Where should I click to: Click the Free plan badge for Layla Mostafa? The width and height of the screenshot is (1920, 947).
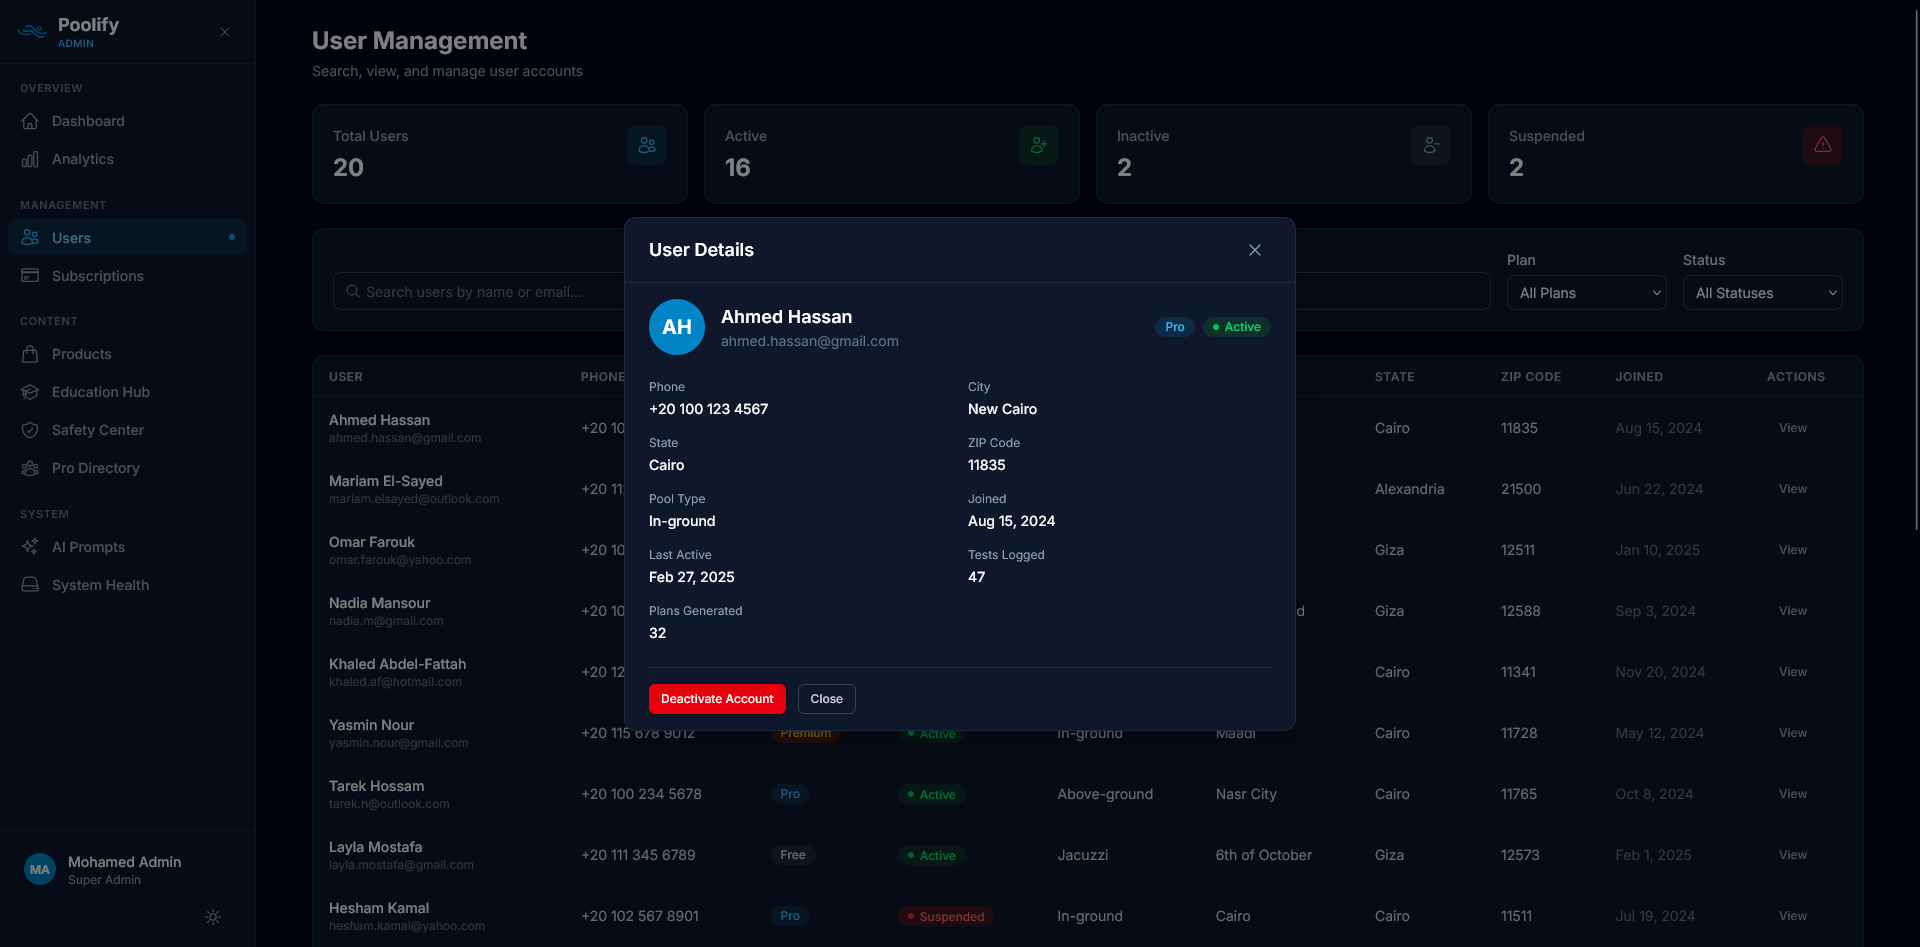(x=793, y=855)
